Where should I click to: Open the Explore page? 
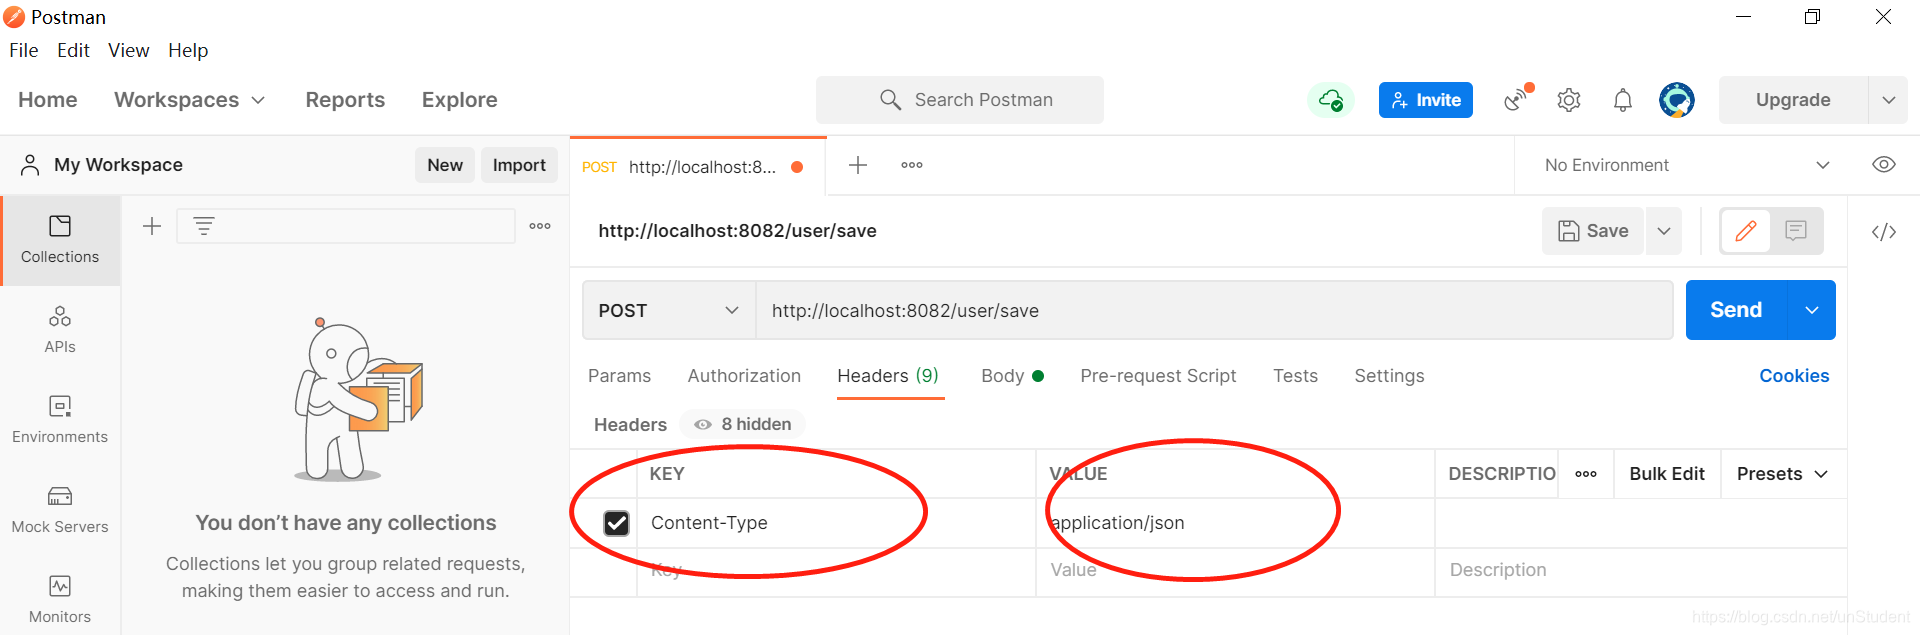click(x=460, y=100)
